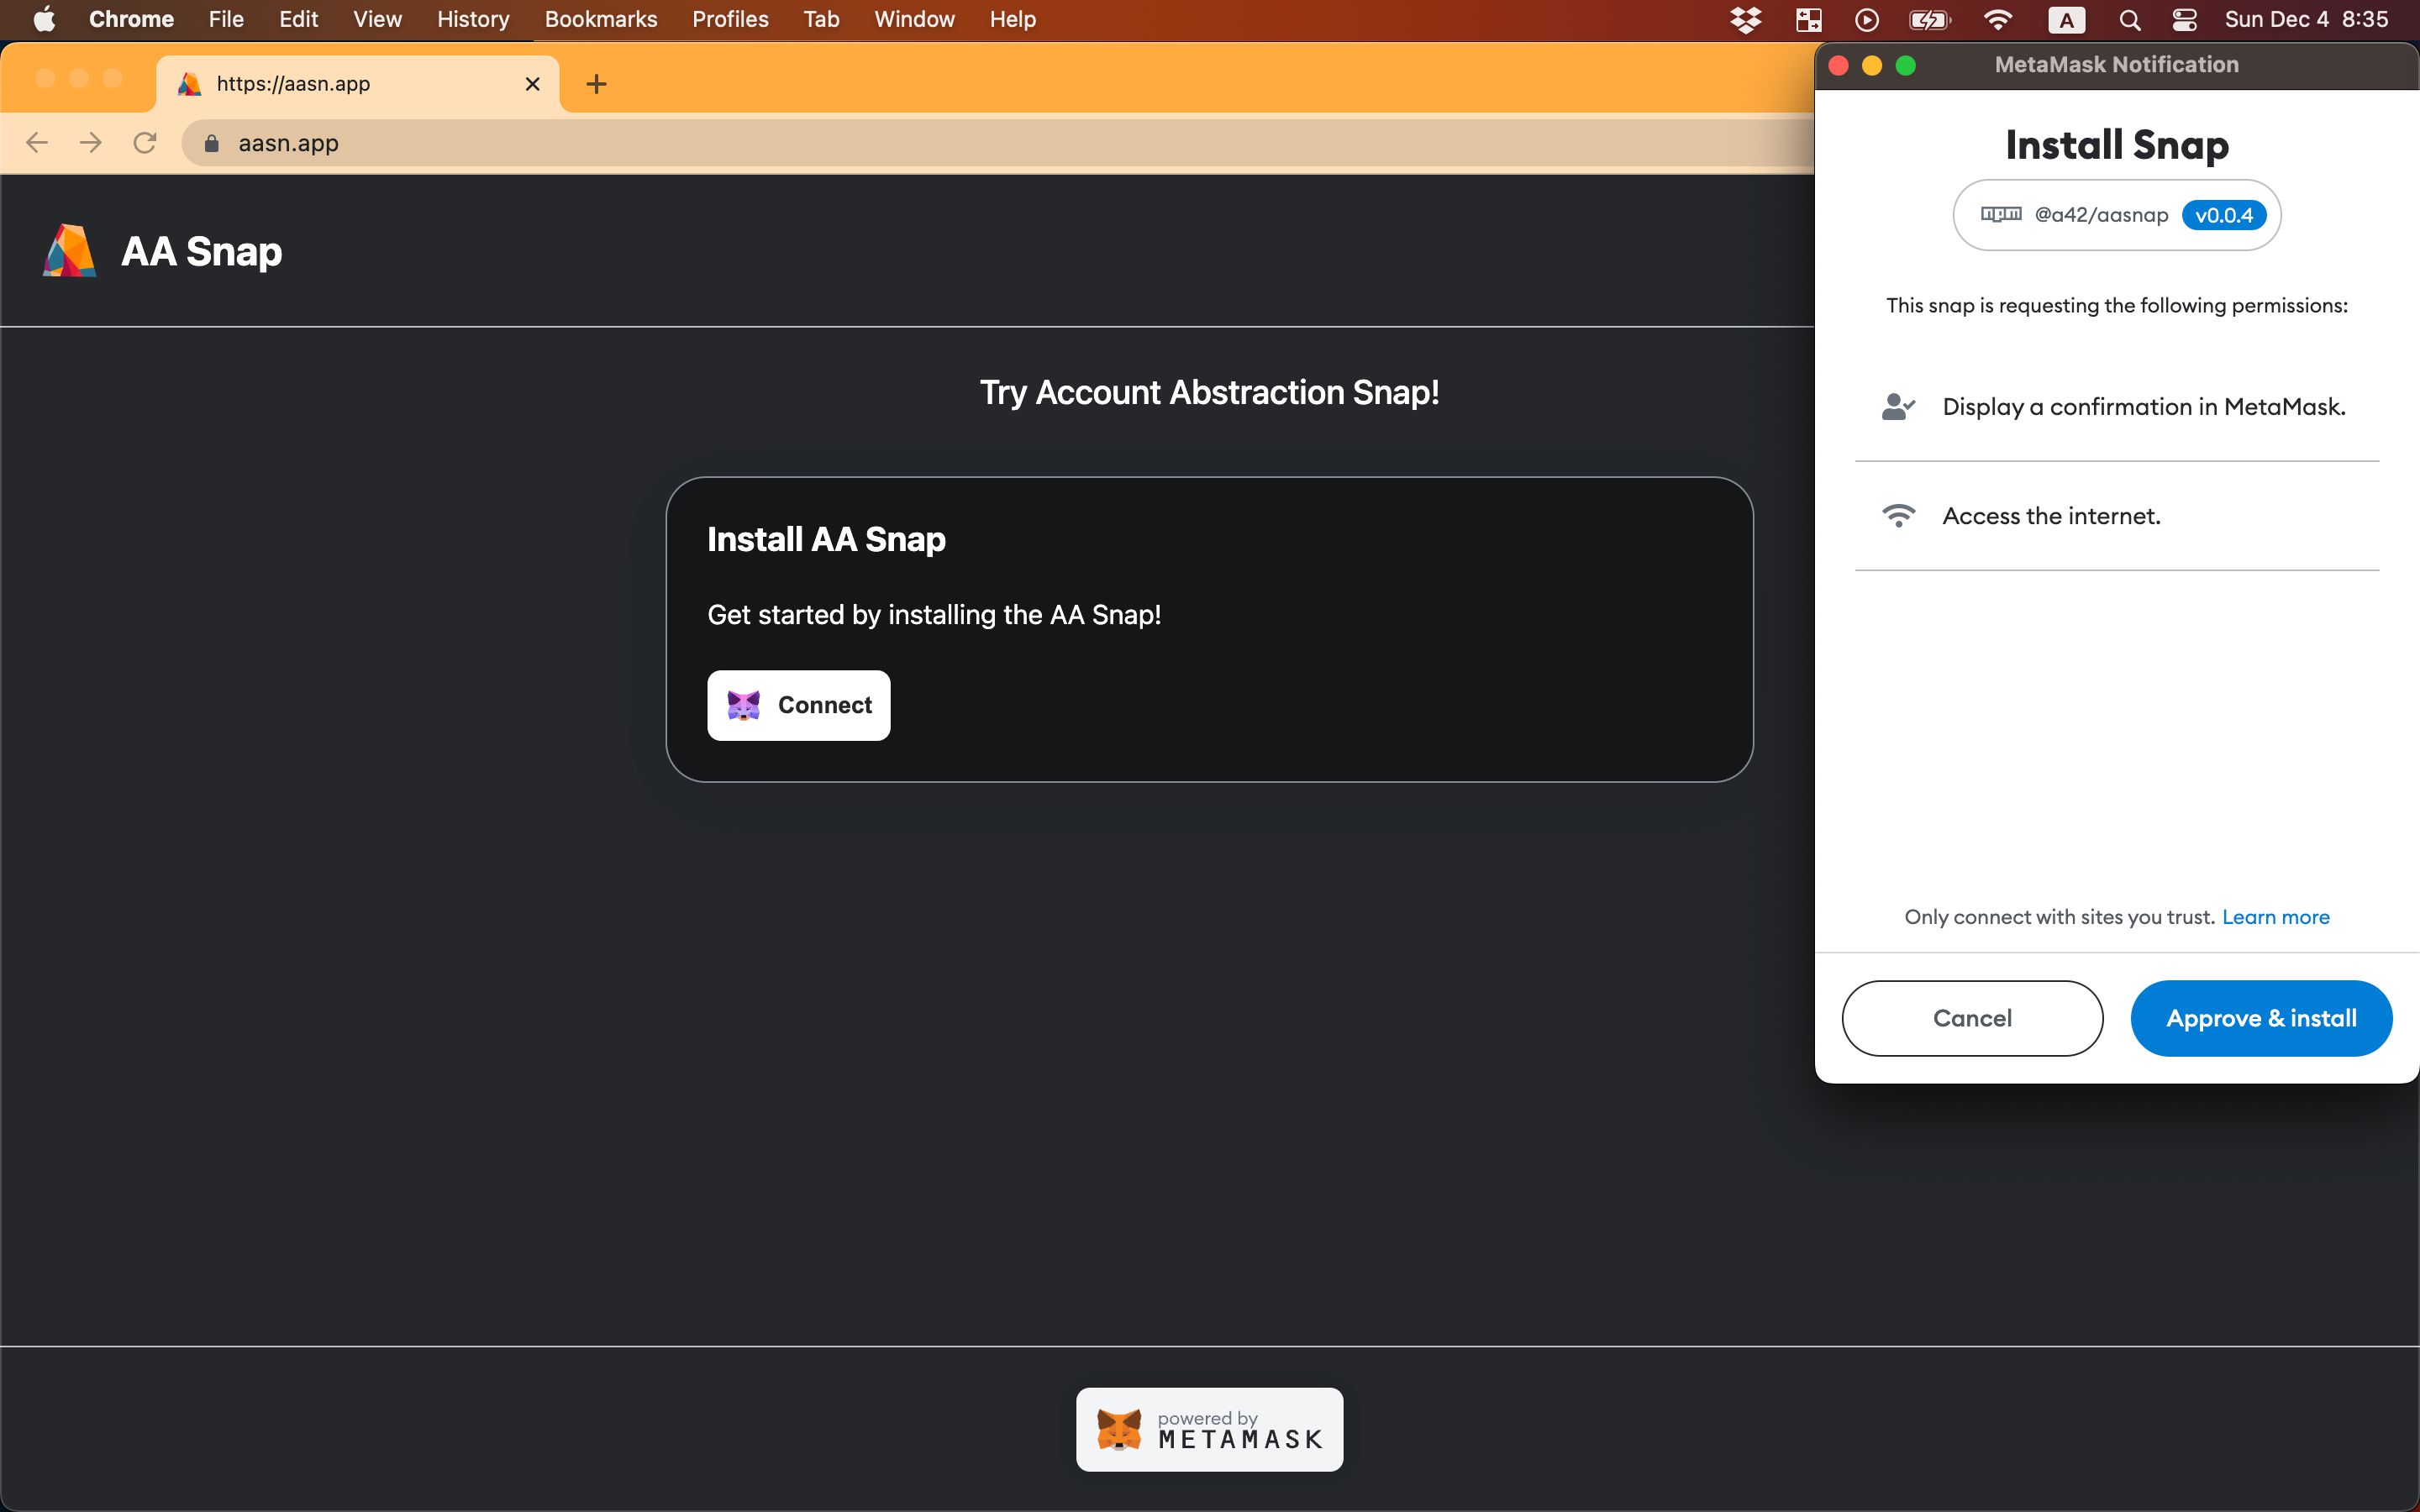Open a new Chrome tab
The image size is (2420, 1512).
596,84
